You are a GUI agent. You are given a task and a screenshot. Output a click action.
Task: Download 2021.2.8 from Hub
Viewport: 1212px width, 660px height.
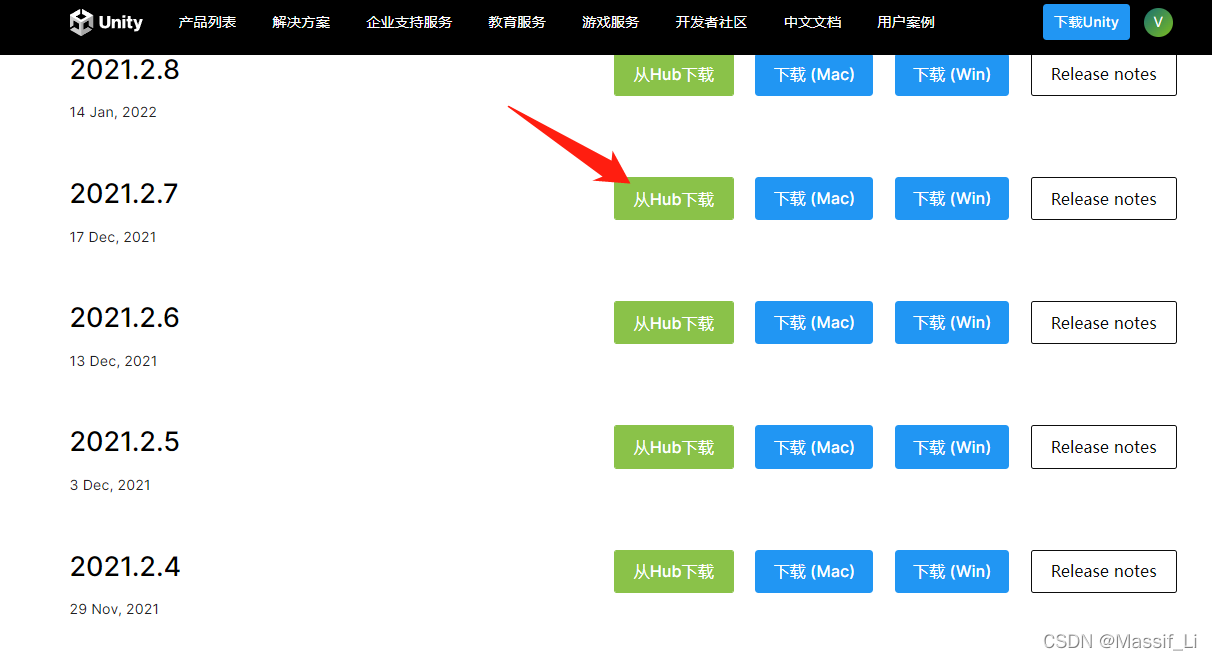tap(674, 74)
